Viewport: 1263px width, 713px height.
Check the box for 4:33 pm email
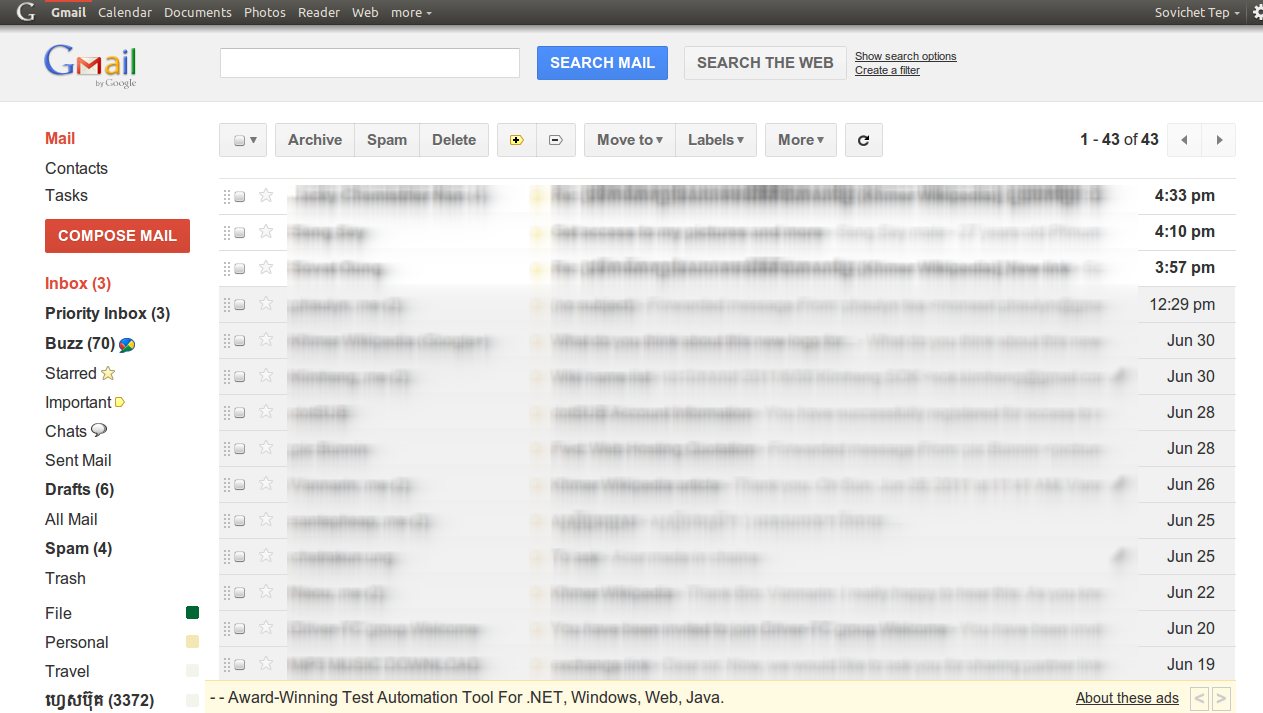[240, 197]
